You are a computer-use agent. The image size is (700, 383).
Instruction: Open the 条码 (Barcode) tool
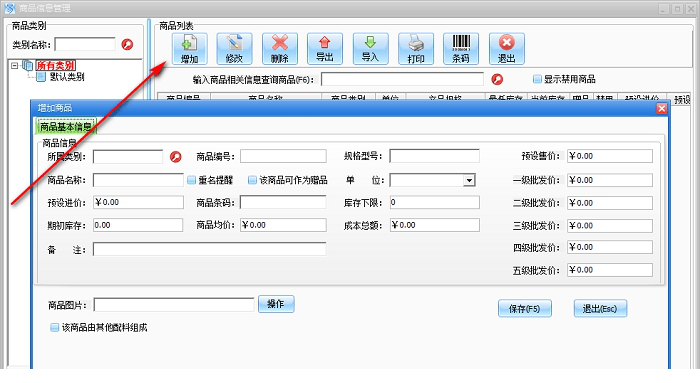pos(461,49)
